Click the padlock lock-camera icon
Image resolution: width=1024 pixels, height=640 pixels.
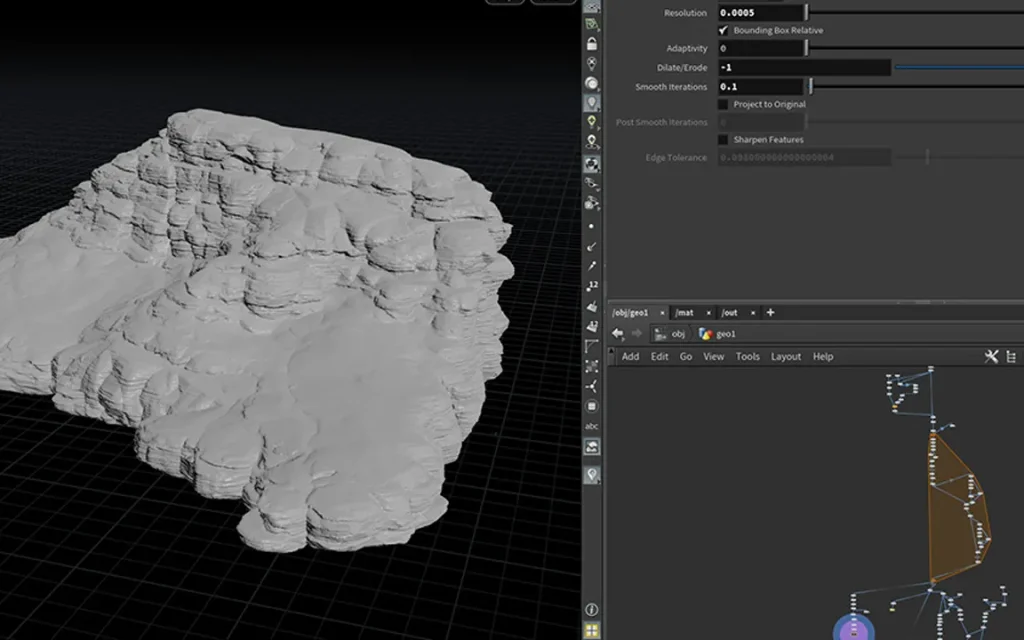coord(592,44)
